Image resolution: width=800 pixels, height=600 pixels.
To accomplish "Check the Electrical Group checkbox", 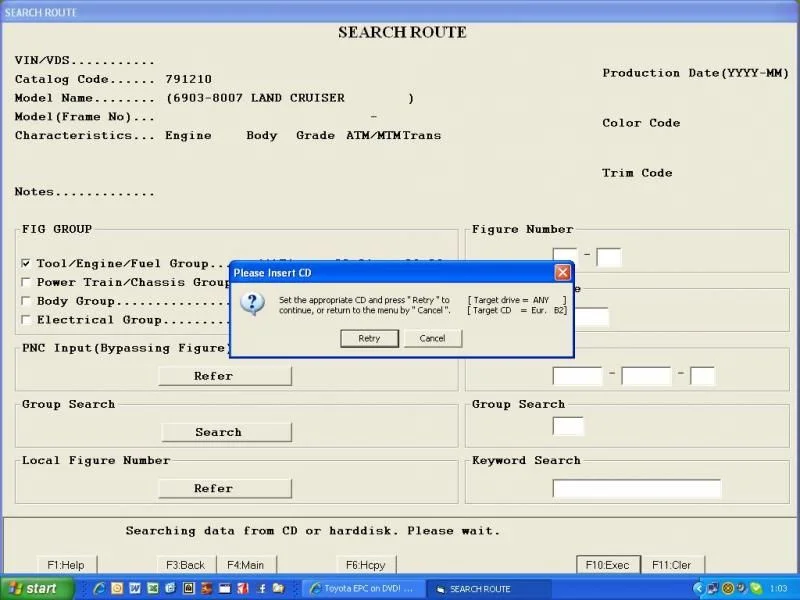I will [26, 320].
